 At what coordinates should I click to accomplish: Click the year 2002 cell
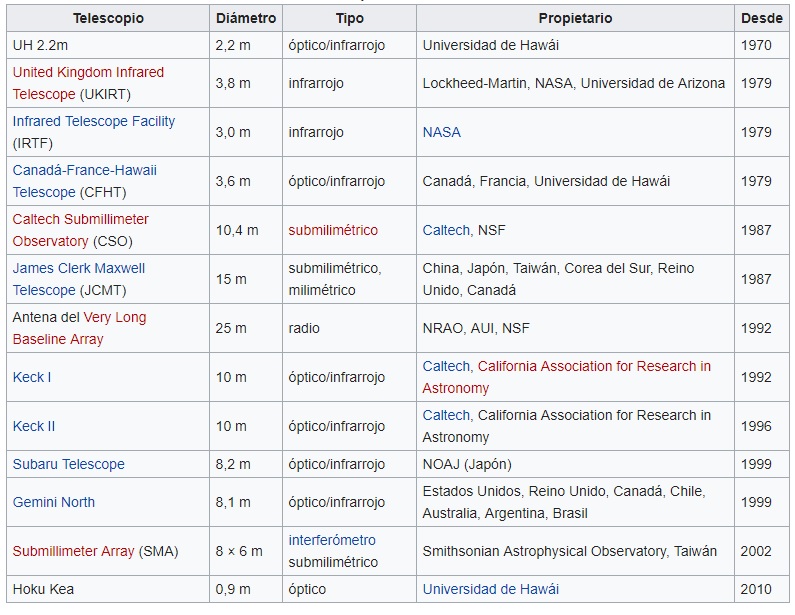[x=762, y=551]
